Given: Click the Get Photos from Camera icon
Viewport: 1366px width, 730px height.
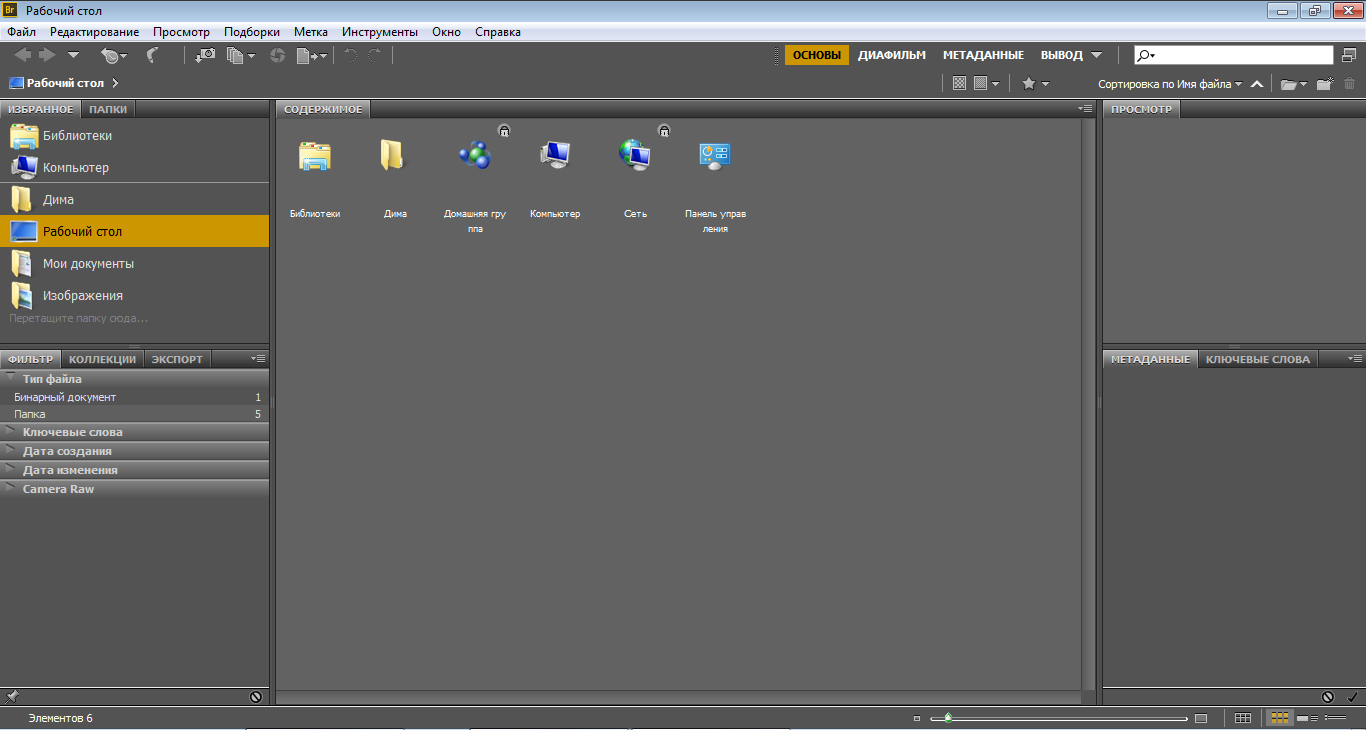Looking at the screenshot, I should pyautogui.click(x=205, y=56).
